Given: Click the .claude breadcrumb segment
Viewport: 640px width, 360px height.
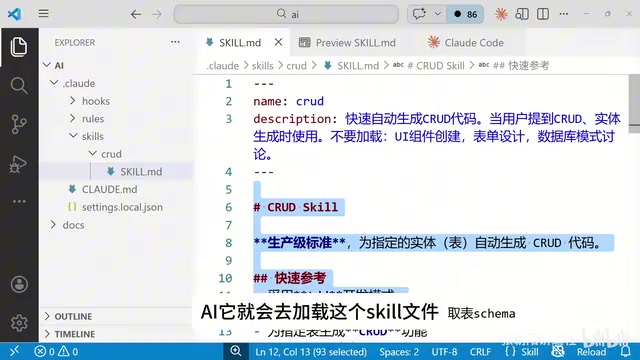Looking at the screenshot, I should coord(222,66).
